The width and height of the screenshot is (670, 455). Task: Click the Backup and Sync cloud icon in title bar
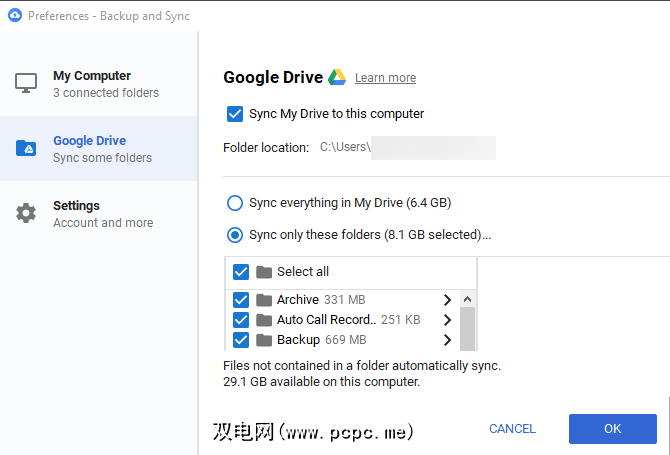coord(15,15)
